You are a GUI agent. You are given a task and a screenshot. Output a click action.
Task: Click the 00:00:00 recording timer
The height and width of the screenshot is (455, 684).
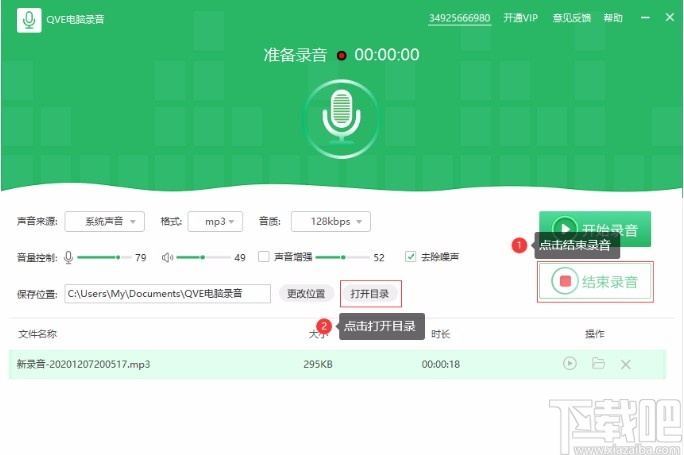387,55
